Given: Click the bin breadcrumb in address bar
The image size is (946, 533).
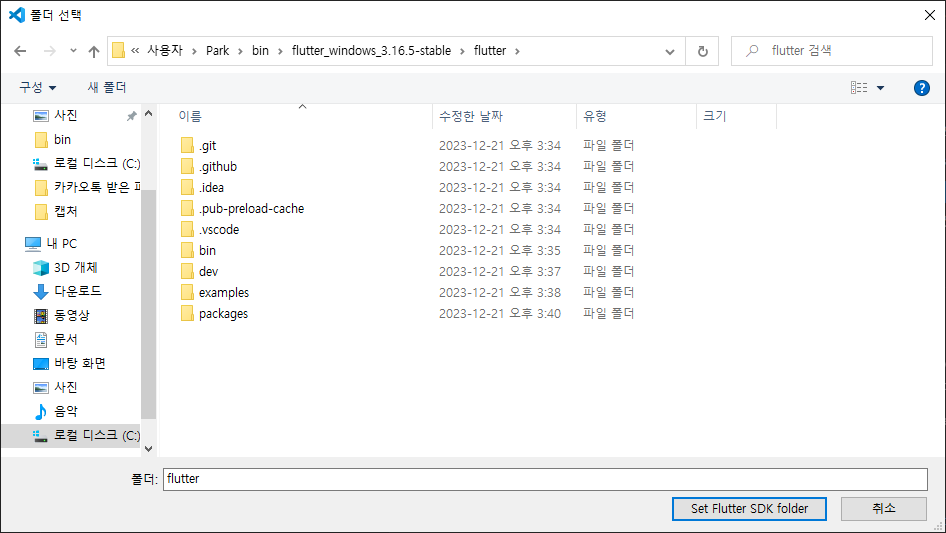Looking at the screenshot, I should click(x=260, y=51).
